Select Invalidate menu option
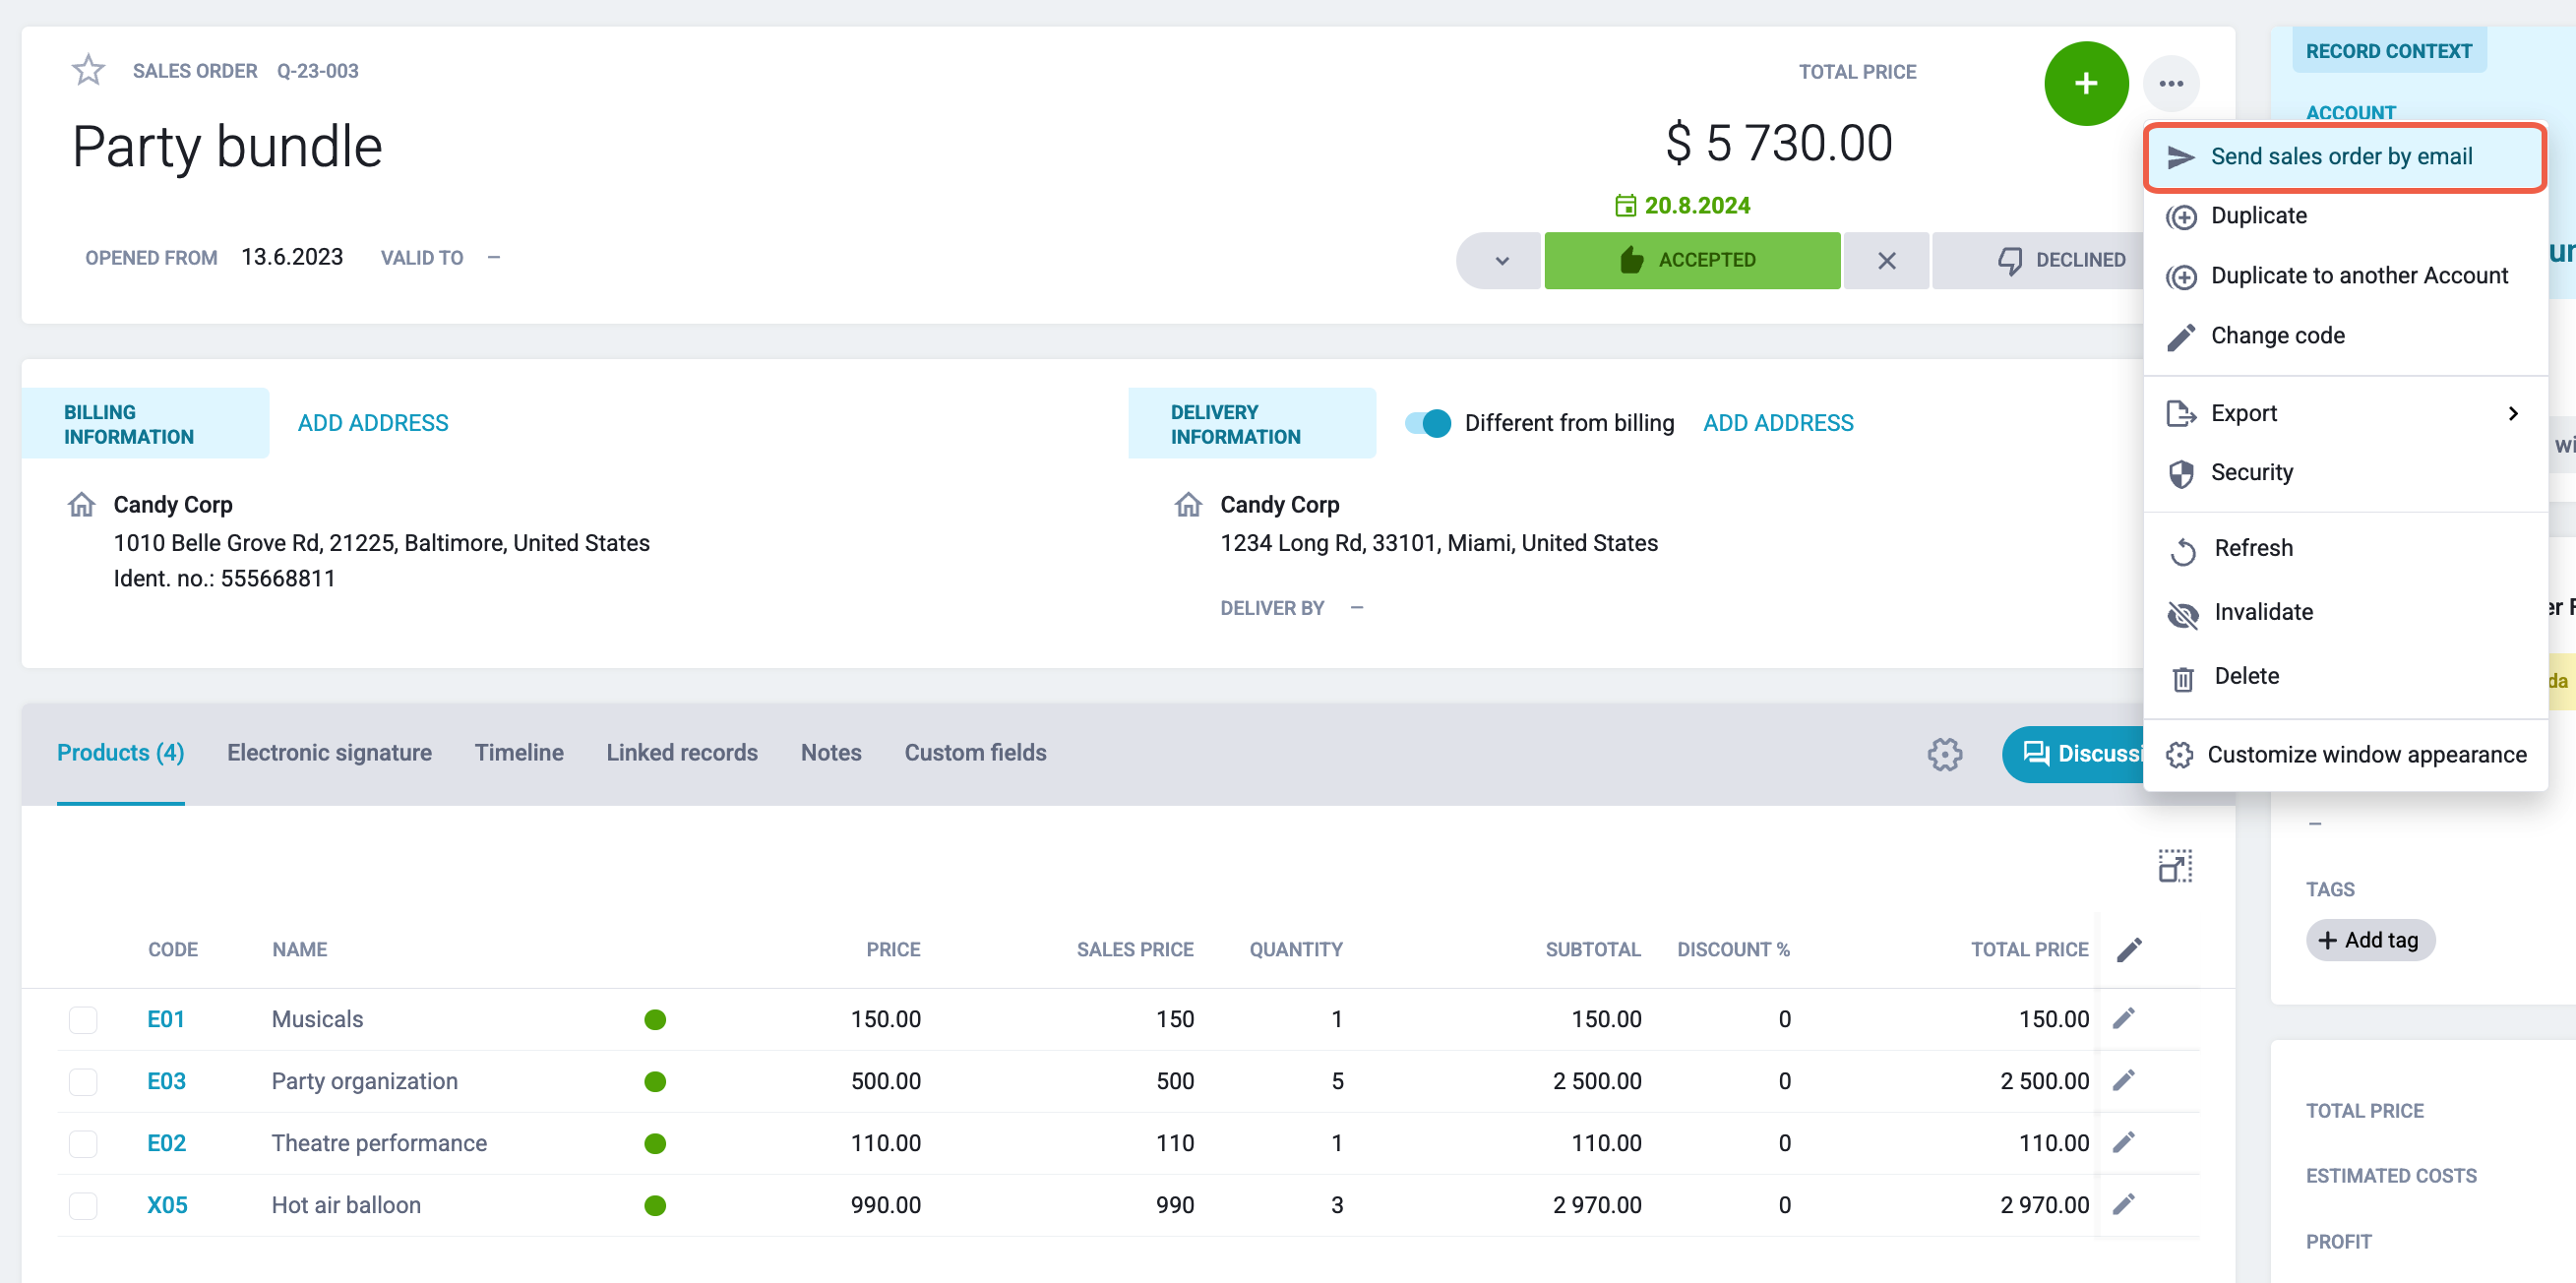The width and height of the screenshot is (2576, 1283). point(2345,612)
